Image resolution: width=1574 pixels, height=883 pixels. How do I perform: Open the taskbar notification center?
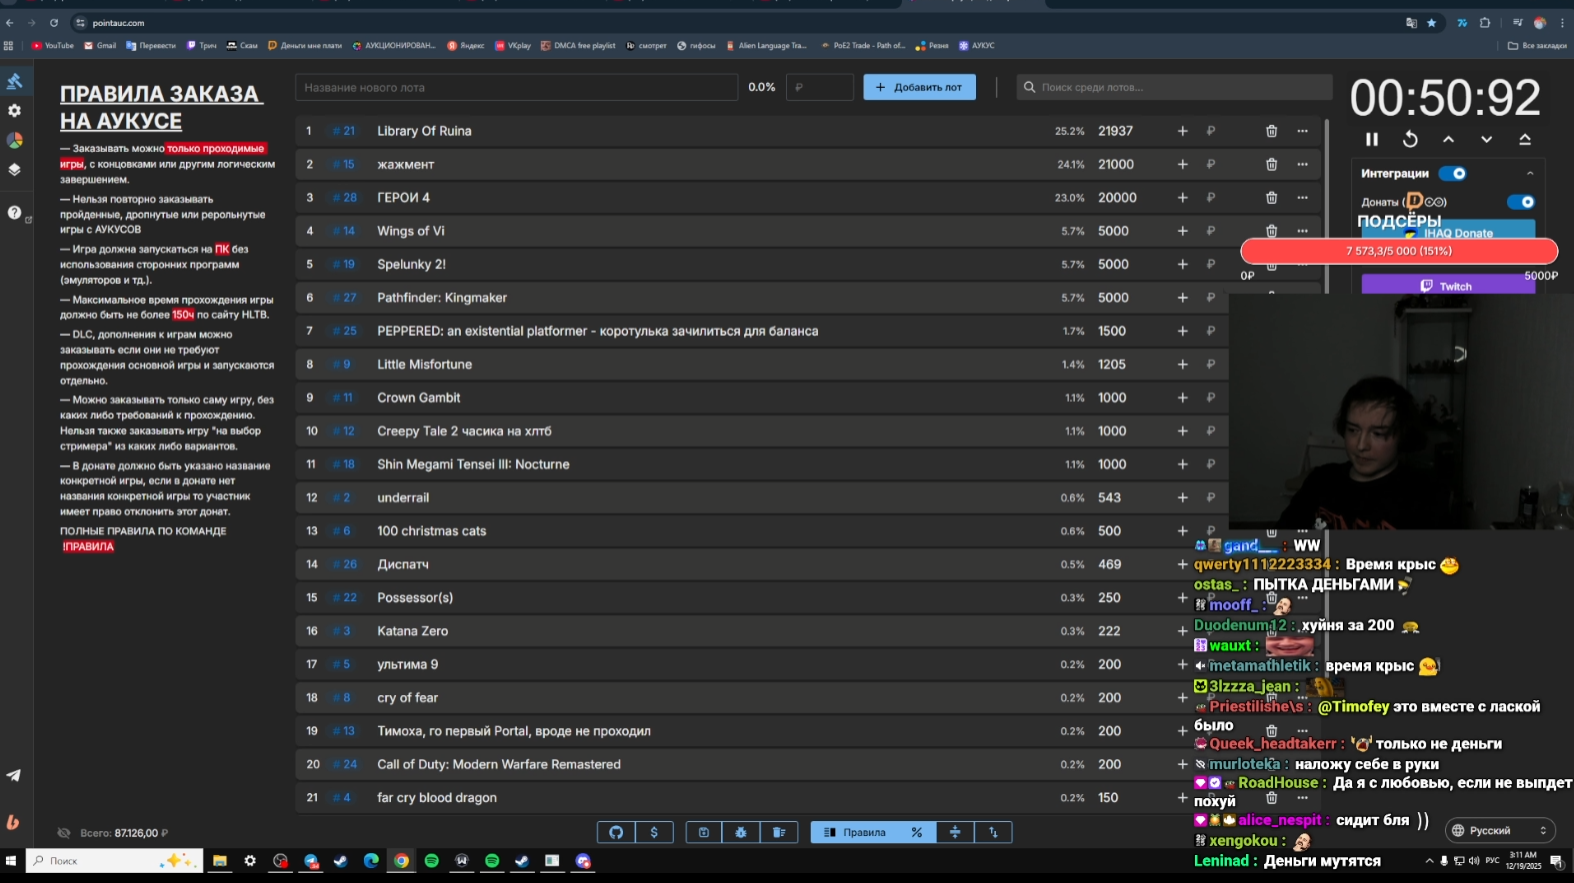pyautogui.click(x=1557, y=861)
